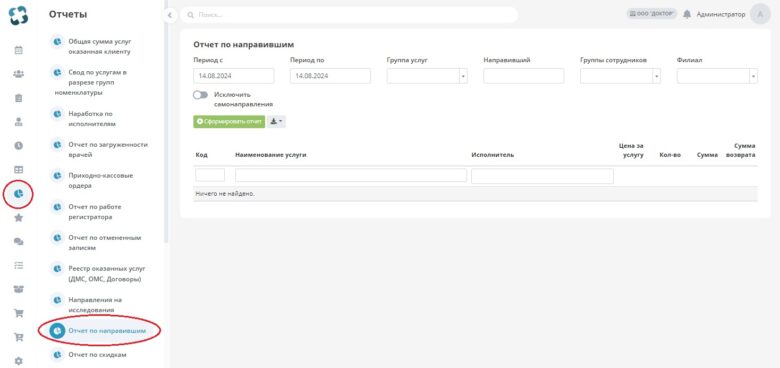Click the search magnifier icon
The width and height of the screenshot is (780, 368).
(190, 15)
